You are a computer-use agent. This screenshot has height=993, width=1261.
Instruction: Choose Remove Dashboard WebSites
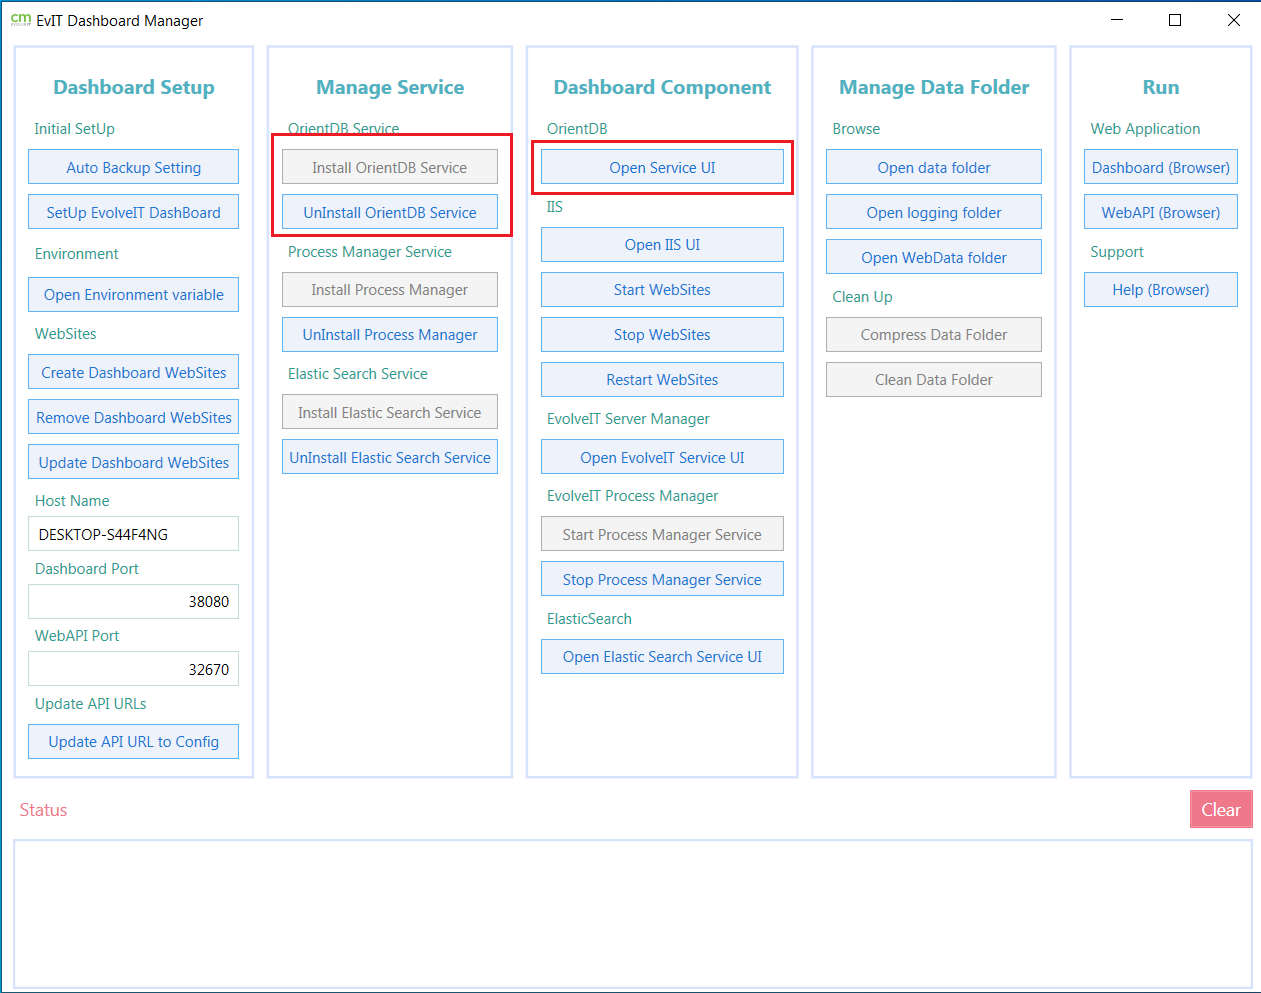pyautogui.click(x=133, y=417)
